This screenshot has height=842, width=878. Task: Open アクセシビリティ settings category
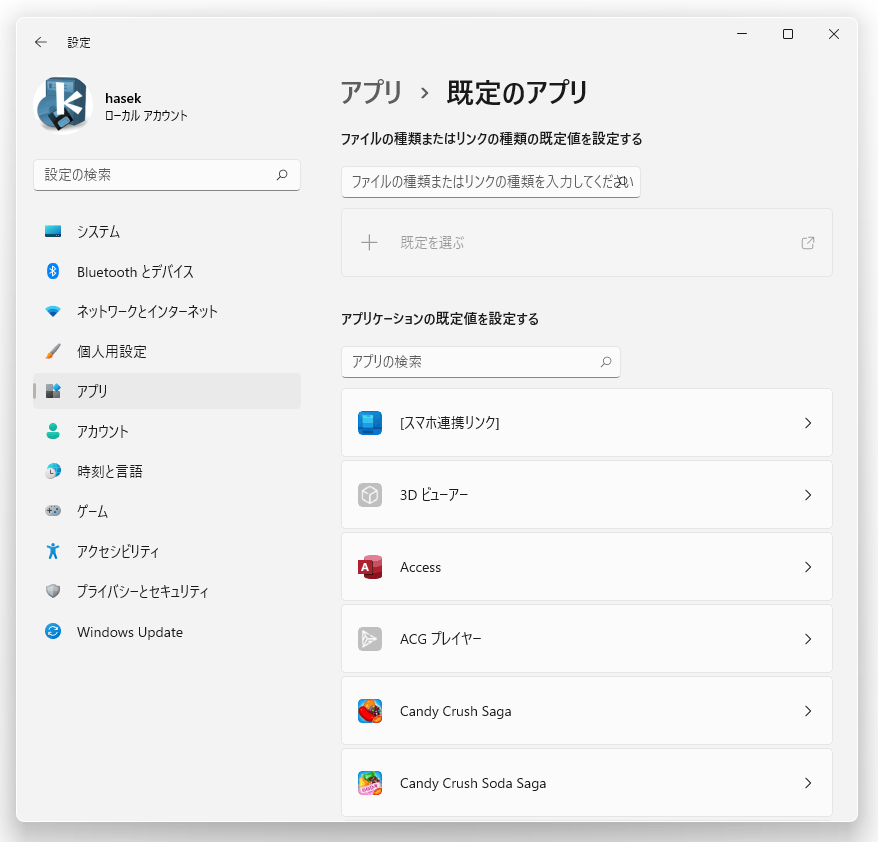167,551
